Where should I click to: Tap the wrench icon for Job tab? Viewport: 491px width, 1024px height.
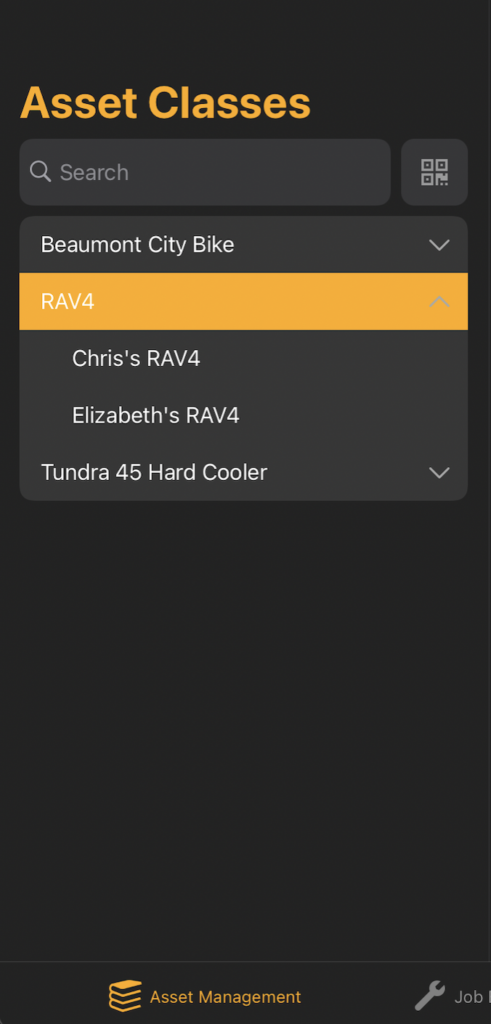pyautogui.click(x=430, y=996)
